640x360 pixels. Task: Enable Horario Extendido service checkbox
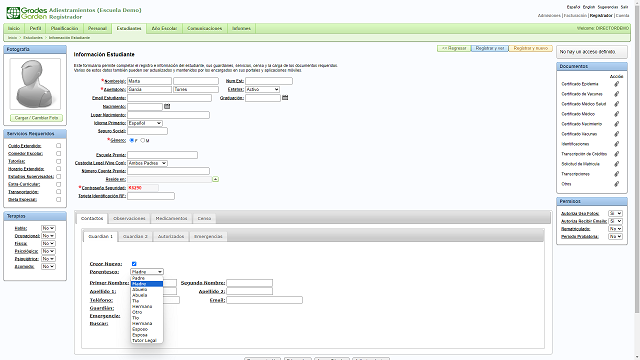coord(58,169)
